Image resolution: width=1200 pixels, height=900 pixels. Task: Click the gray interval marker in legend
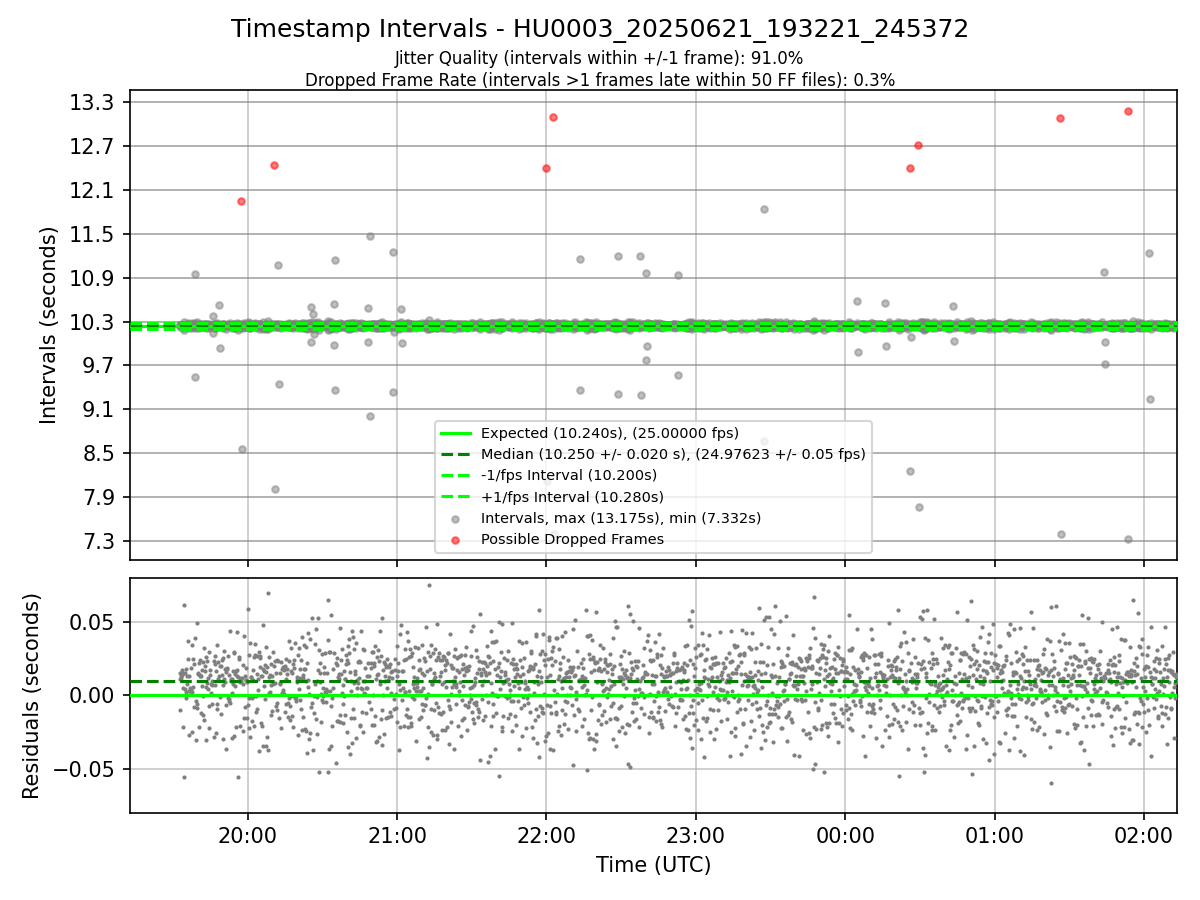tap(455, 518)
